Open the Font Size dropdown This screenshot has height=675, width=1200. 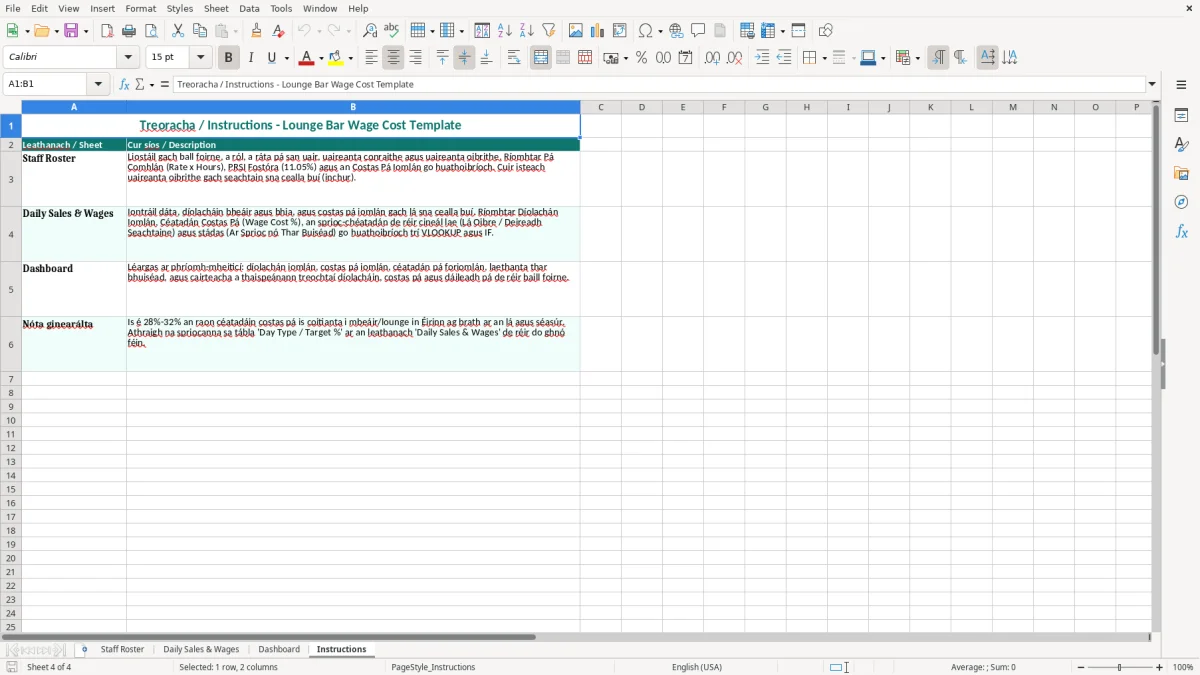pos(200,58)
